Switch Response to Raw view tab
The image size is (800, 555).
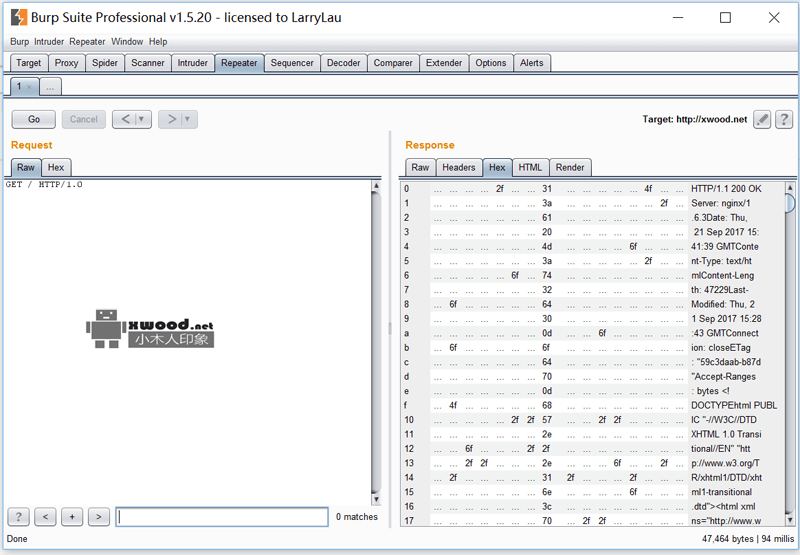pos(420,167)
